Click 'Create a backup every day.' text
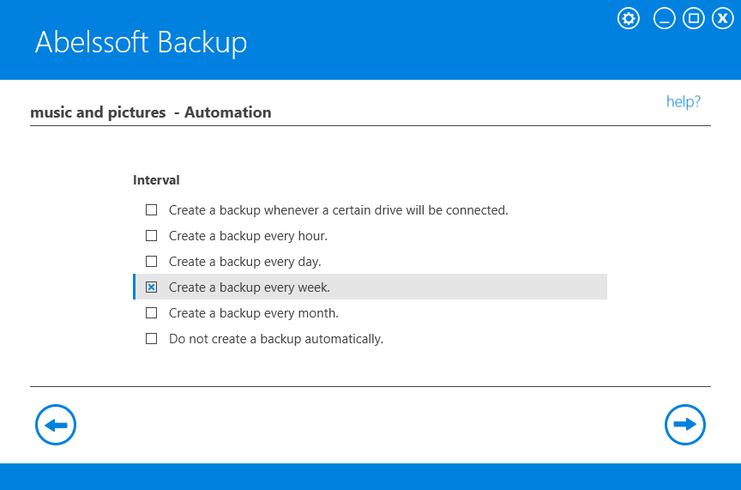 (245, 262)
